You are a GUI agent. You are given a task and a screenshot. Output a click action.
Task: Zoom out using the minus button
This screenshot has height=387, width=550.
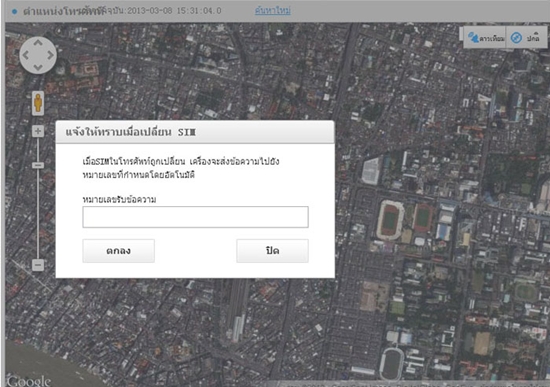tap(38, 265)
